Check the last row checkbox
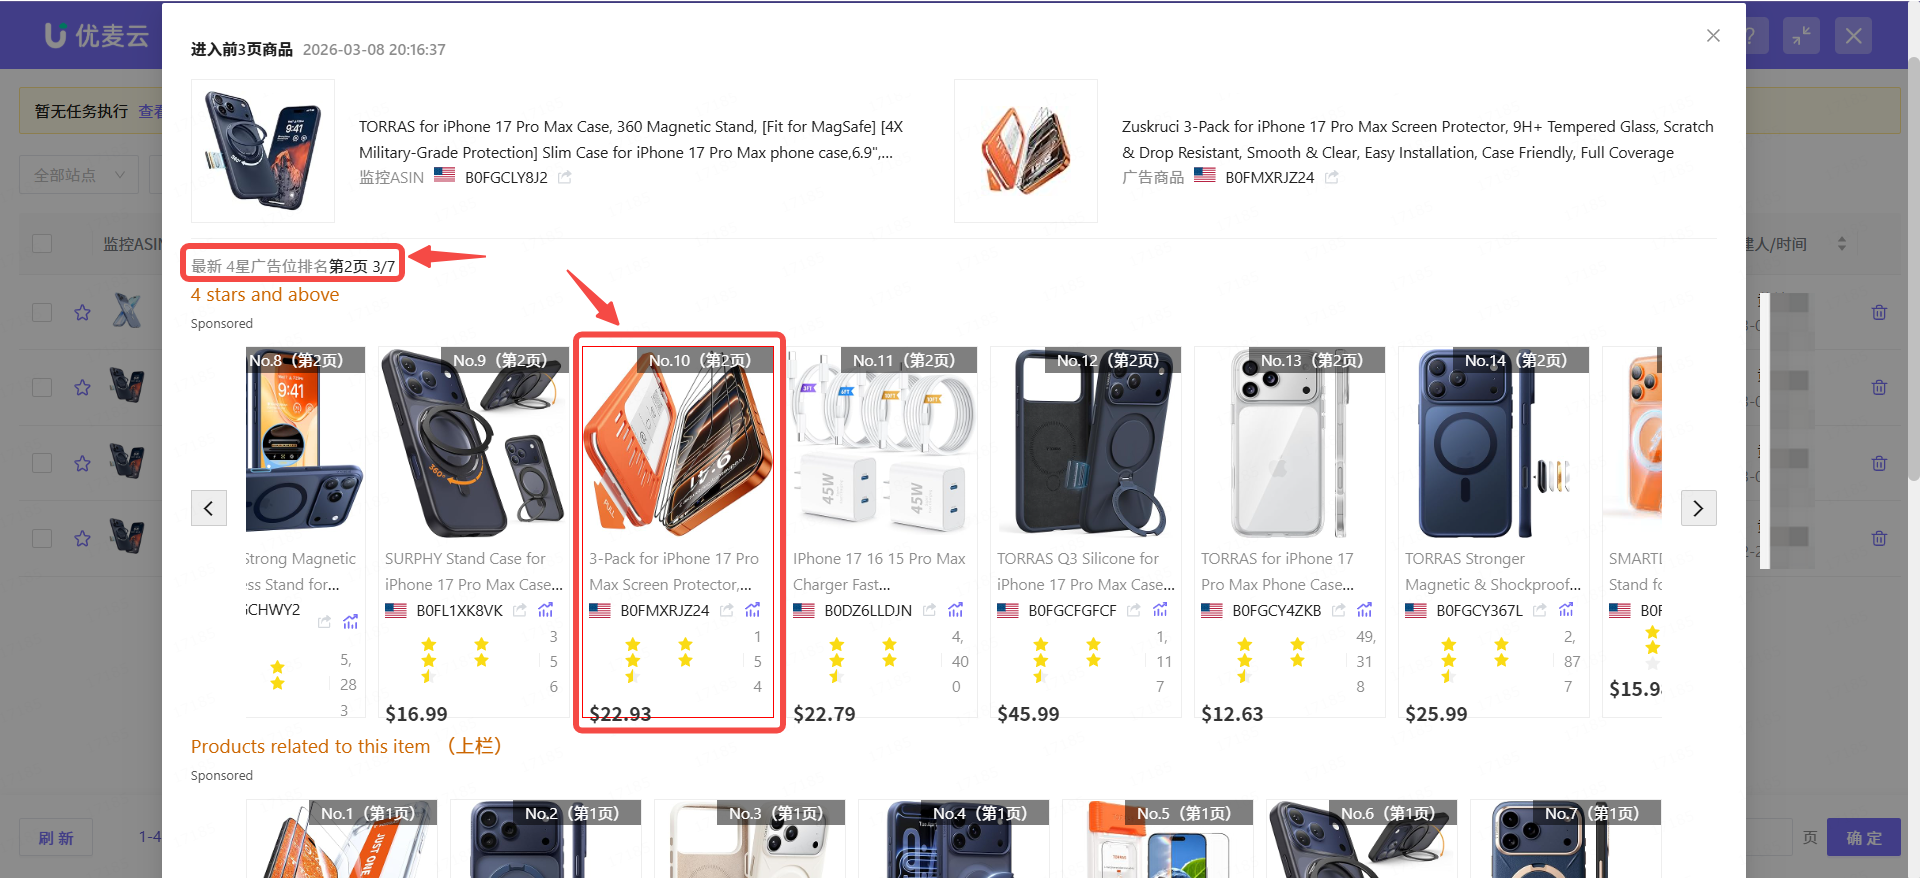Viewport: 1920px width, 878px height. point(42,538)
